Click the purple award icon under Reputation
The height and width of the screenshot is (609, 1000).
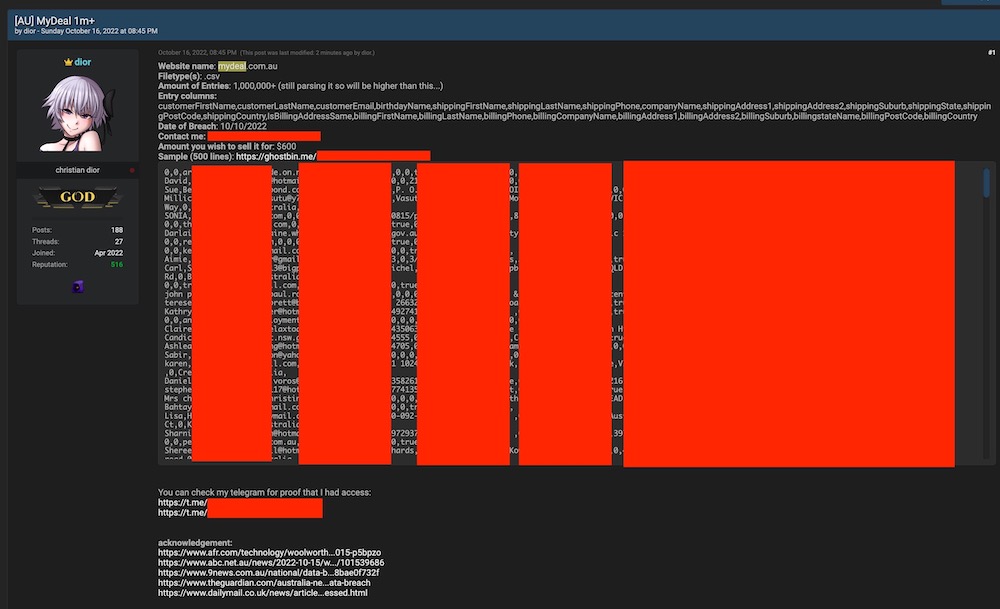(x=78, y=287)
